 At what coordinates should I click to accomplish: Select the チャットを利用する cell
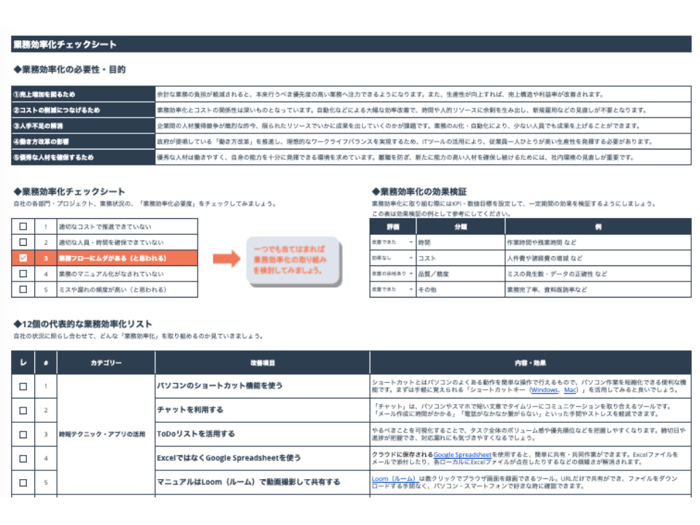[x=262, y=410]
